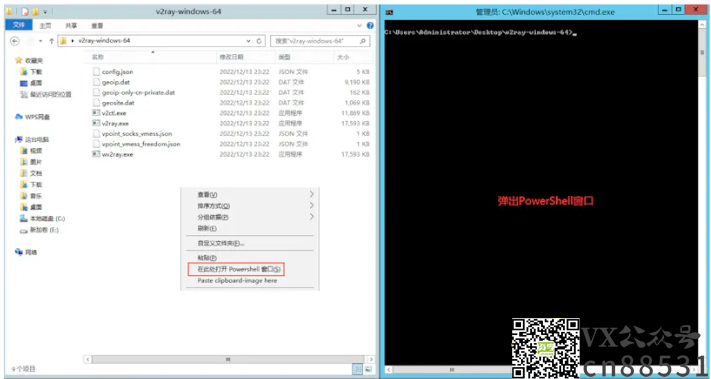This screenshot has width=711, height=379.
Task: Click the 这台电脑 computer icon
Action: point(19,140)
